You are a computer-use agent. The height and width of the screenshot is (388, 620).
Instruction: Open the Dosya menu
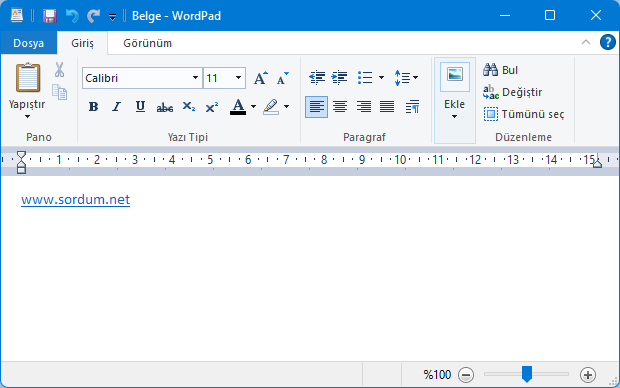(x=28, y=43)
